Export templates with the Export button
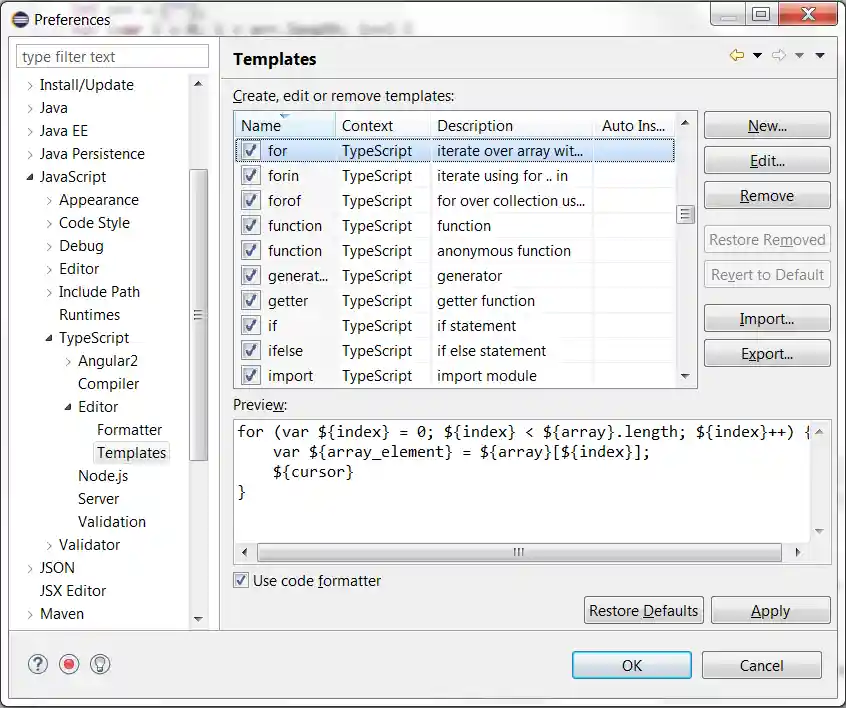The width and height of the screenshot is (846, 708). 767,353
